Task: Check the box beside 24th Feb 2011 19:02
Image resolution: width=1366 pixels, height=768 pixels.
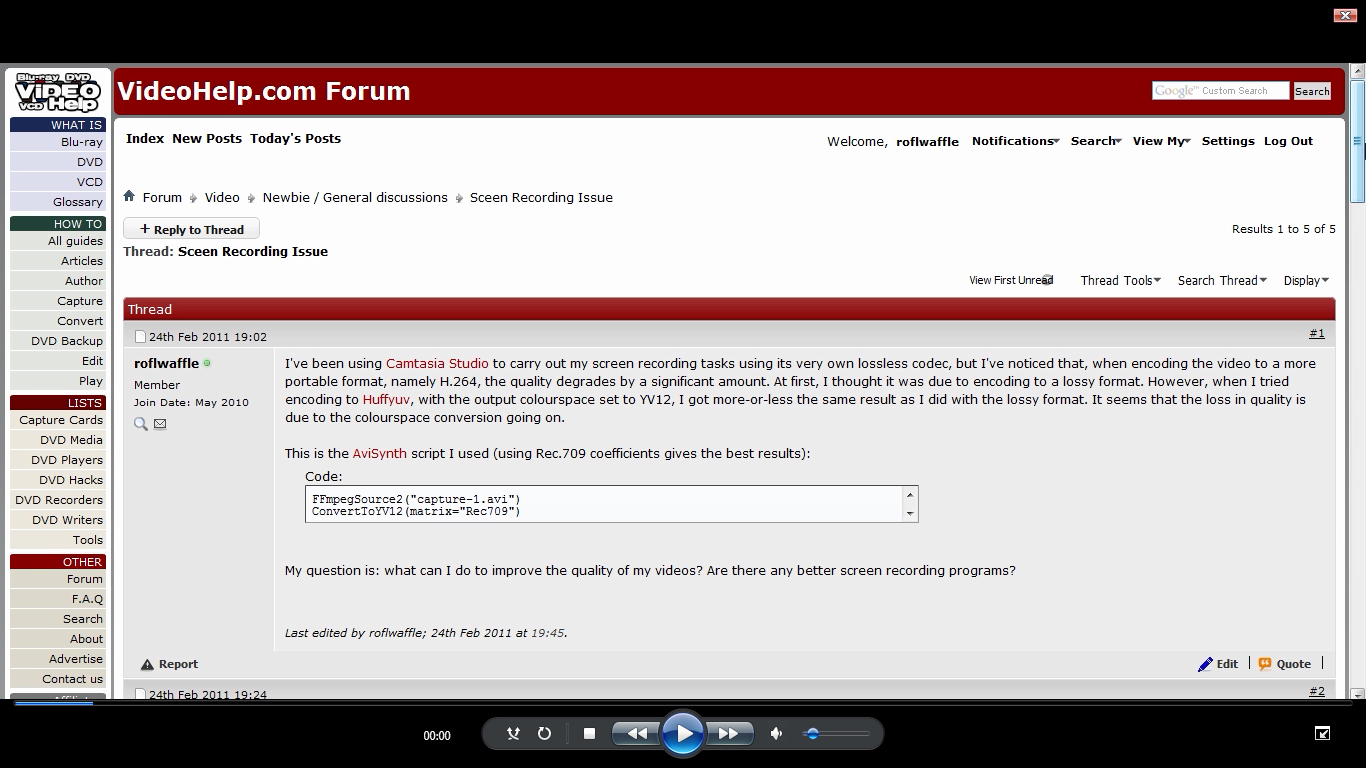Action: pos(140,337)
